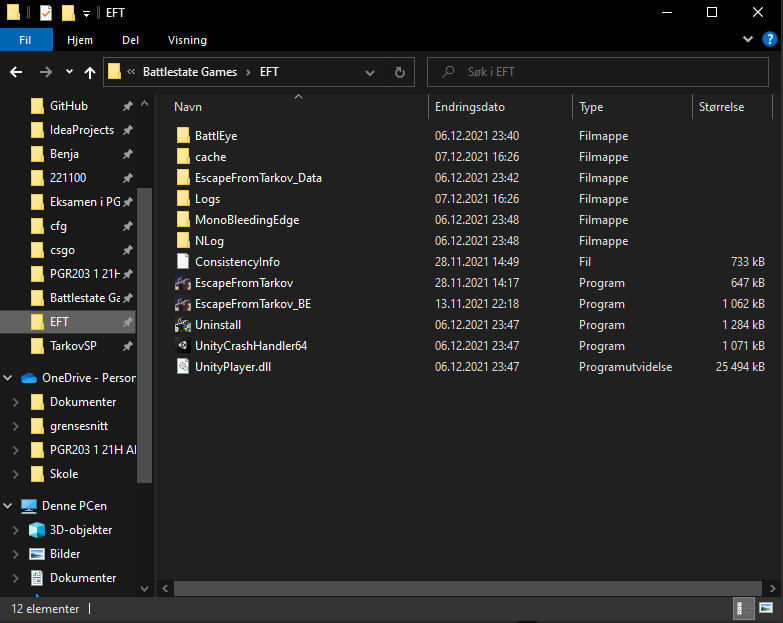Expand the ribbon with the chevron

point(748,39)
